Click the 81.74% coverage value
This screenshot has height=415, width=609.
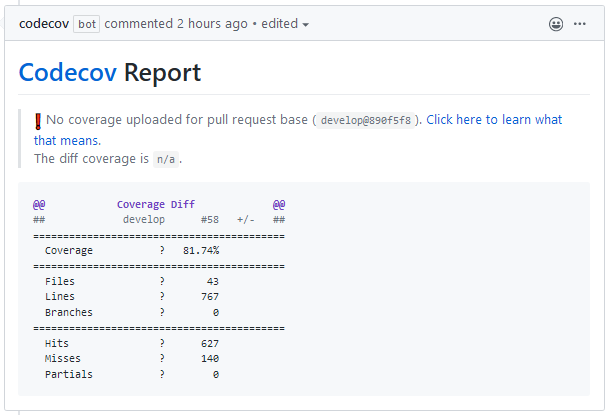[x=201, y=251]
